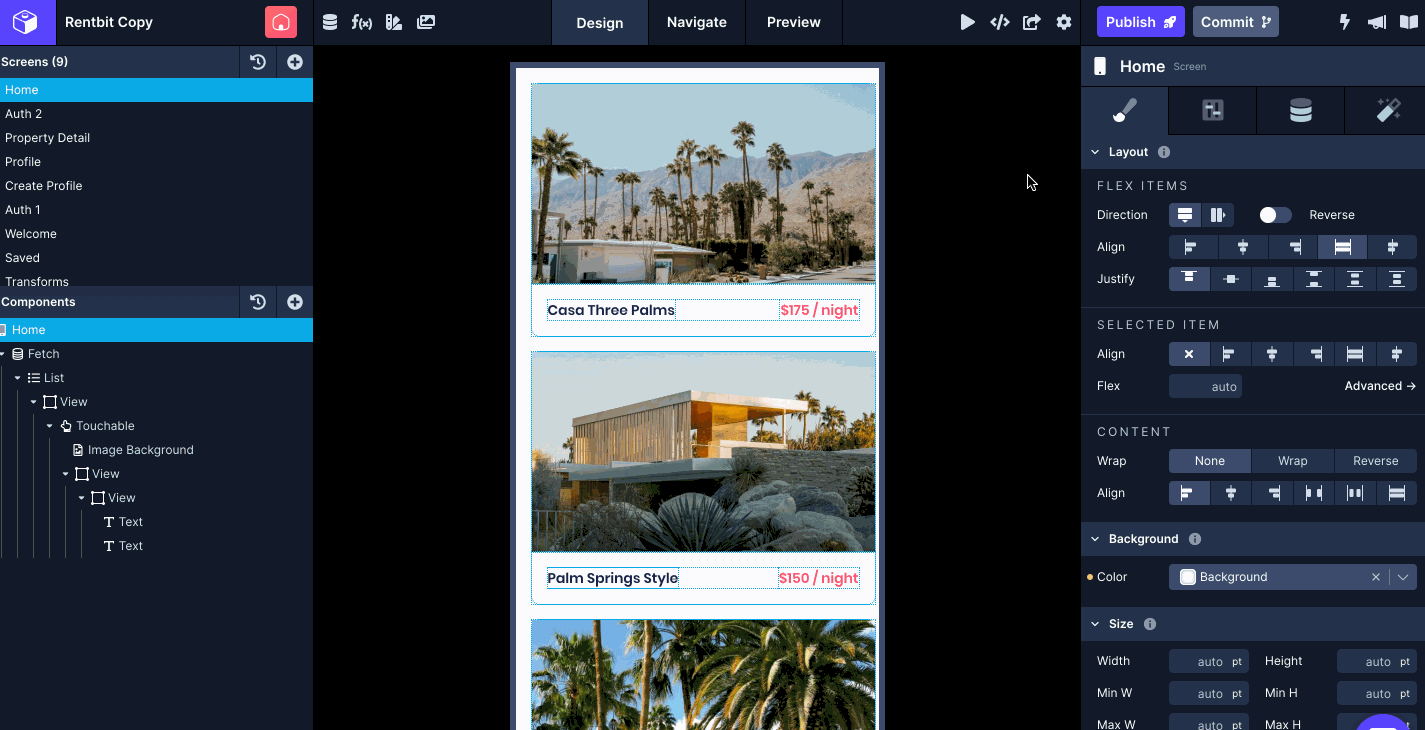Image resolution: width=1425 pixels, height=730 pixels.
Task: Collapse the View node above Touchable
Action: pyautogui.click(x=34, y=402)
